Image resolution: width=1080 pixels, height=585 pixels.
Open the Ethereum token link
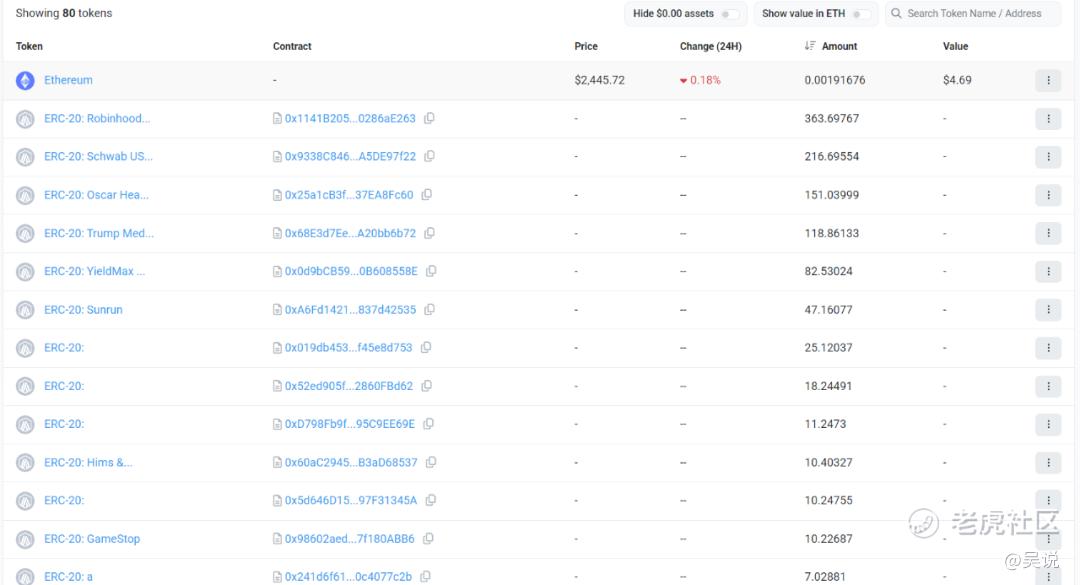point(68,80)
